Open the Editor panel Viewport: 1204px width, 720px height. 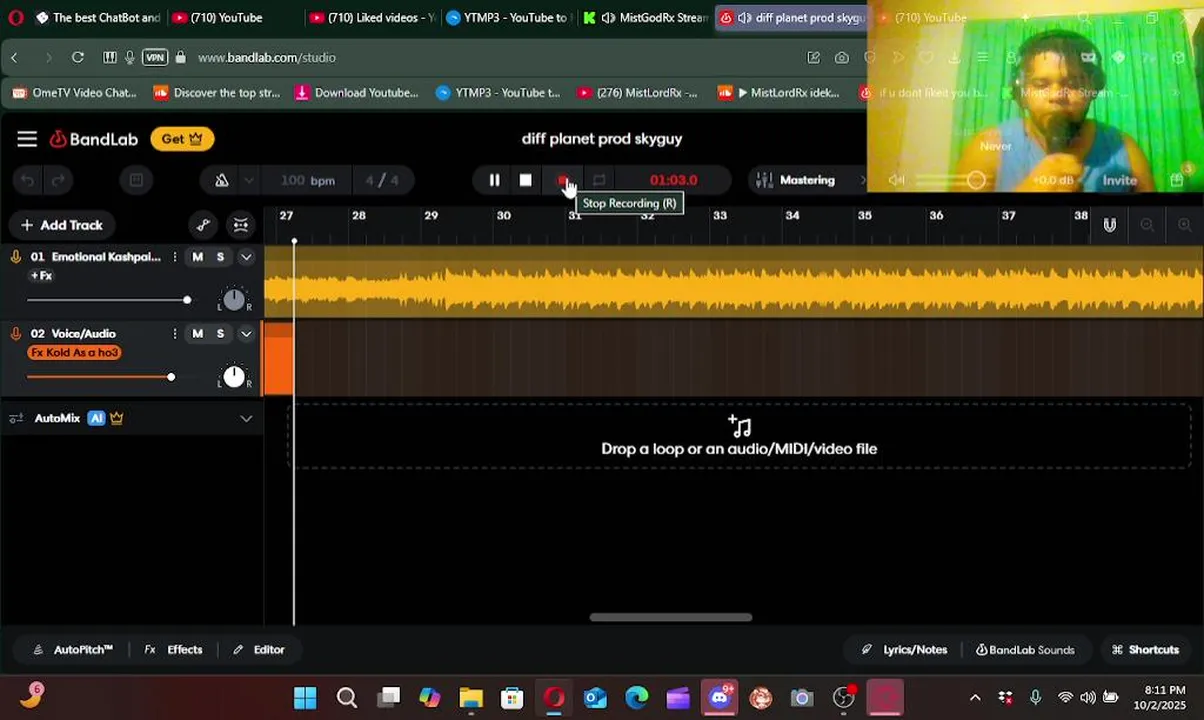259,650
